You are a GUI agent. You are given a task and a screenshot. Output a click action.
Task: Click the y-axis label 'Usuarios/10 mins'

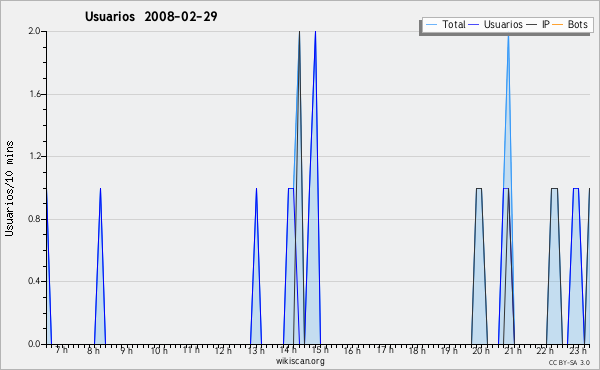[x=9, y=189]
